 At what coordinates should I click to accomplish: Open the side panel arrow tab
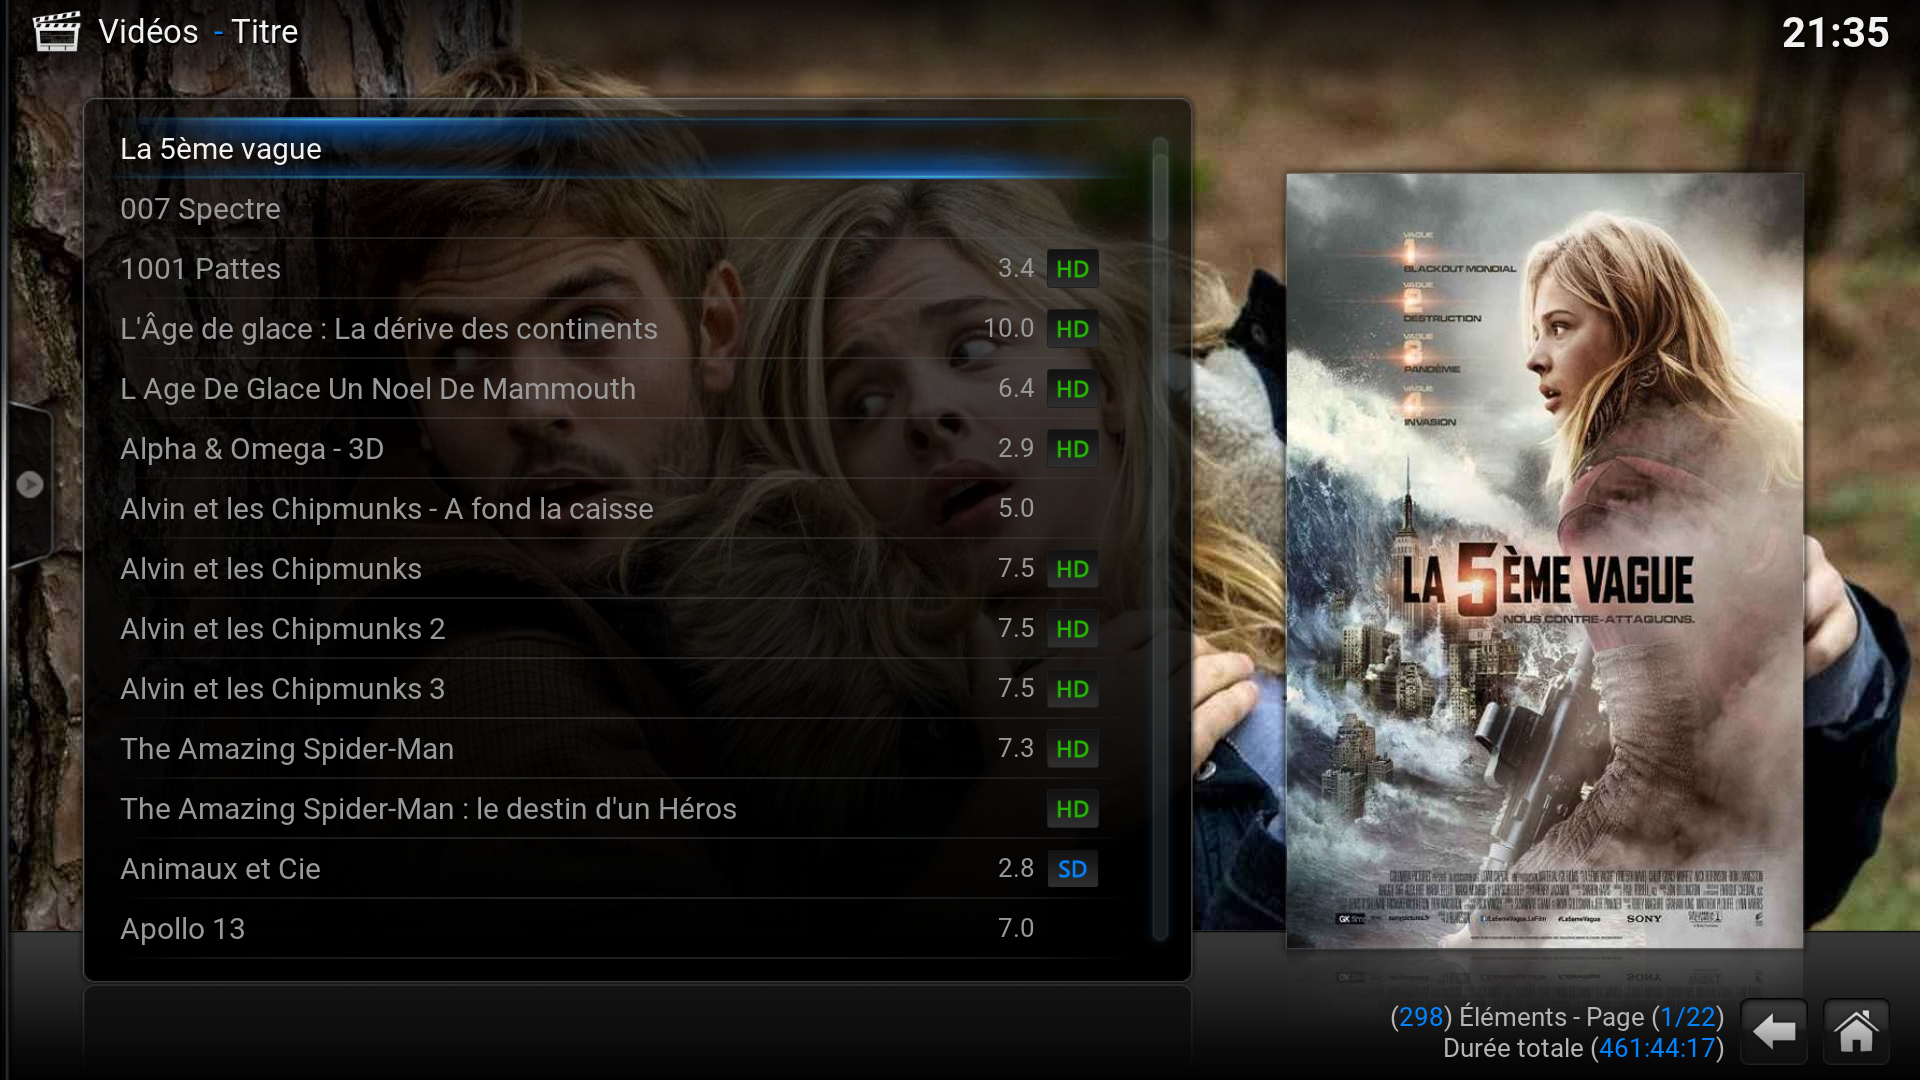(x=29, y=485)
